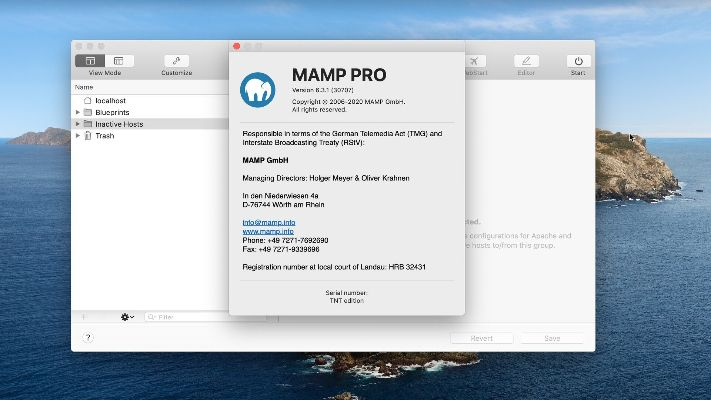This screenshot has width=711, height=400.
Task: Close the MAMP PRO about window
Action: pyautogui.click(x=237, y=46)
